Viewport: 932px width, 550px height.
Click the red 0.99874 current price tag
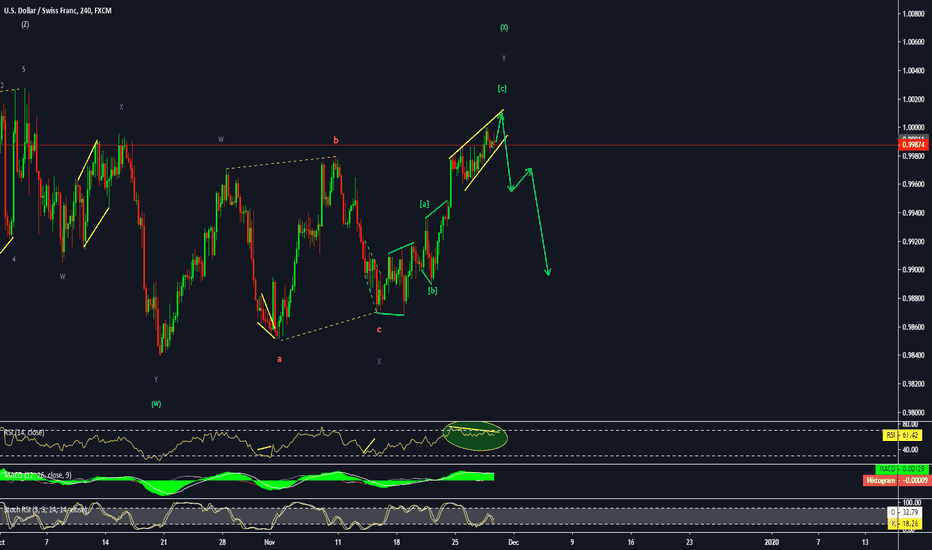coord(913,146)
